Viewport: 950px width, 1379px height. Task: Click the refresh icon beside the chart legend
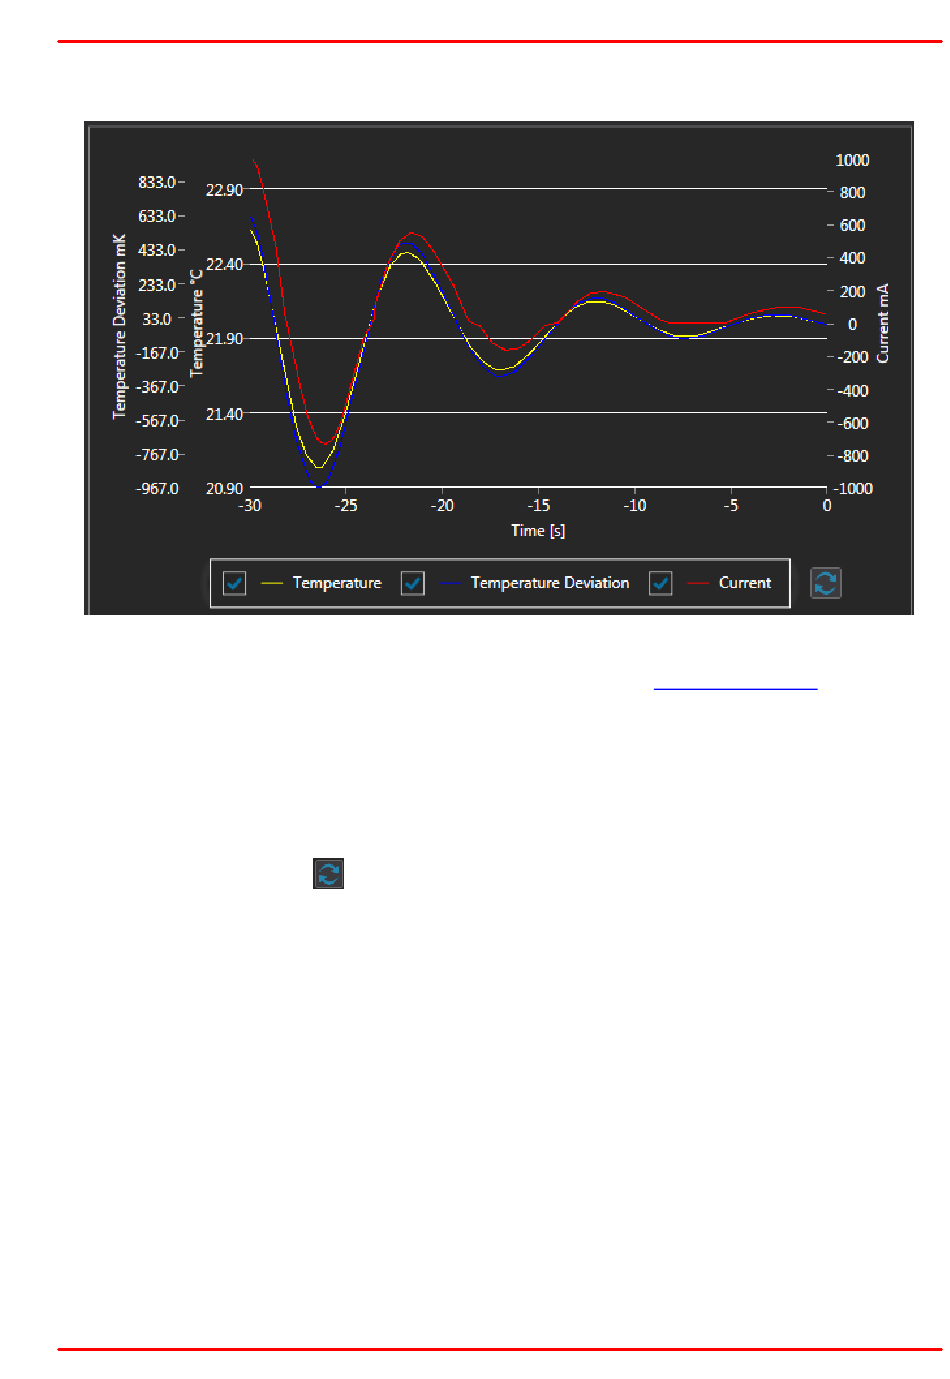(825, 583)
